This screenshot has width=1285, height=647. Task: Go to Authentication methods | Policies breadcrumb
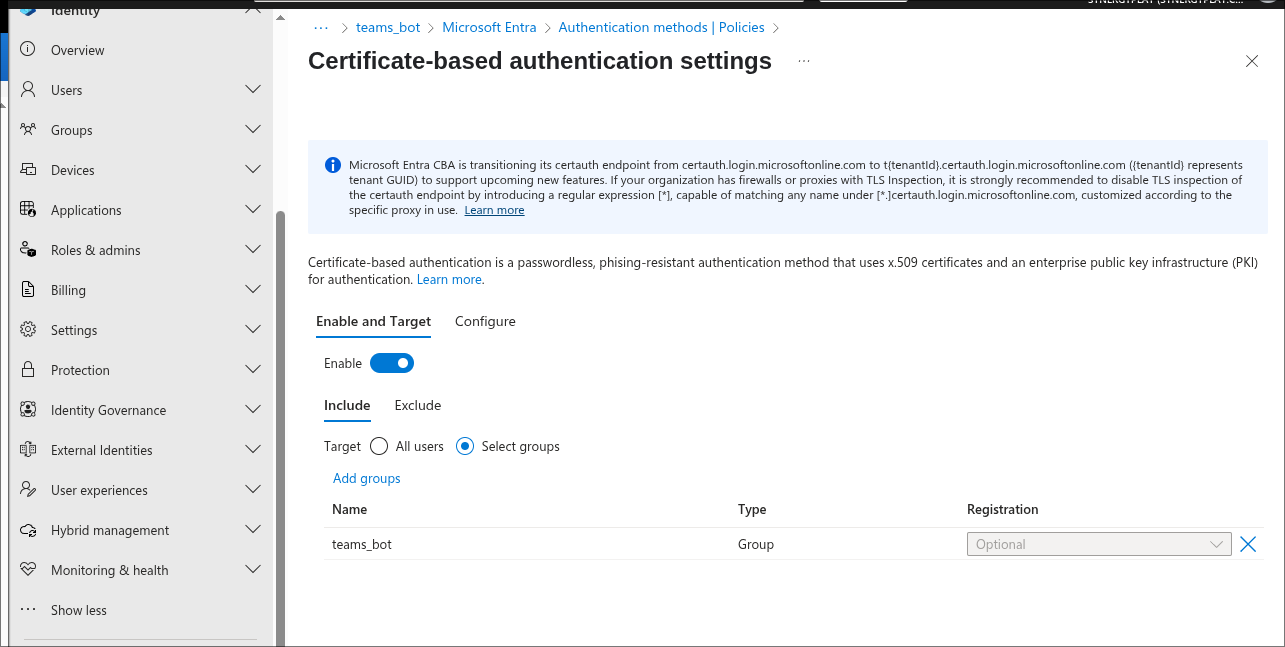tap(662, 28)
